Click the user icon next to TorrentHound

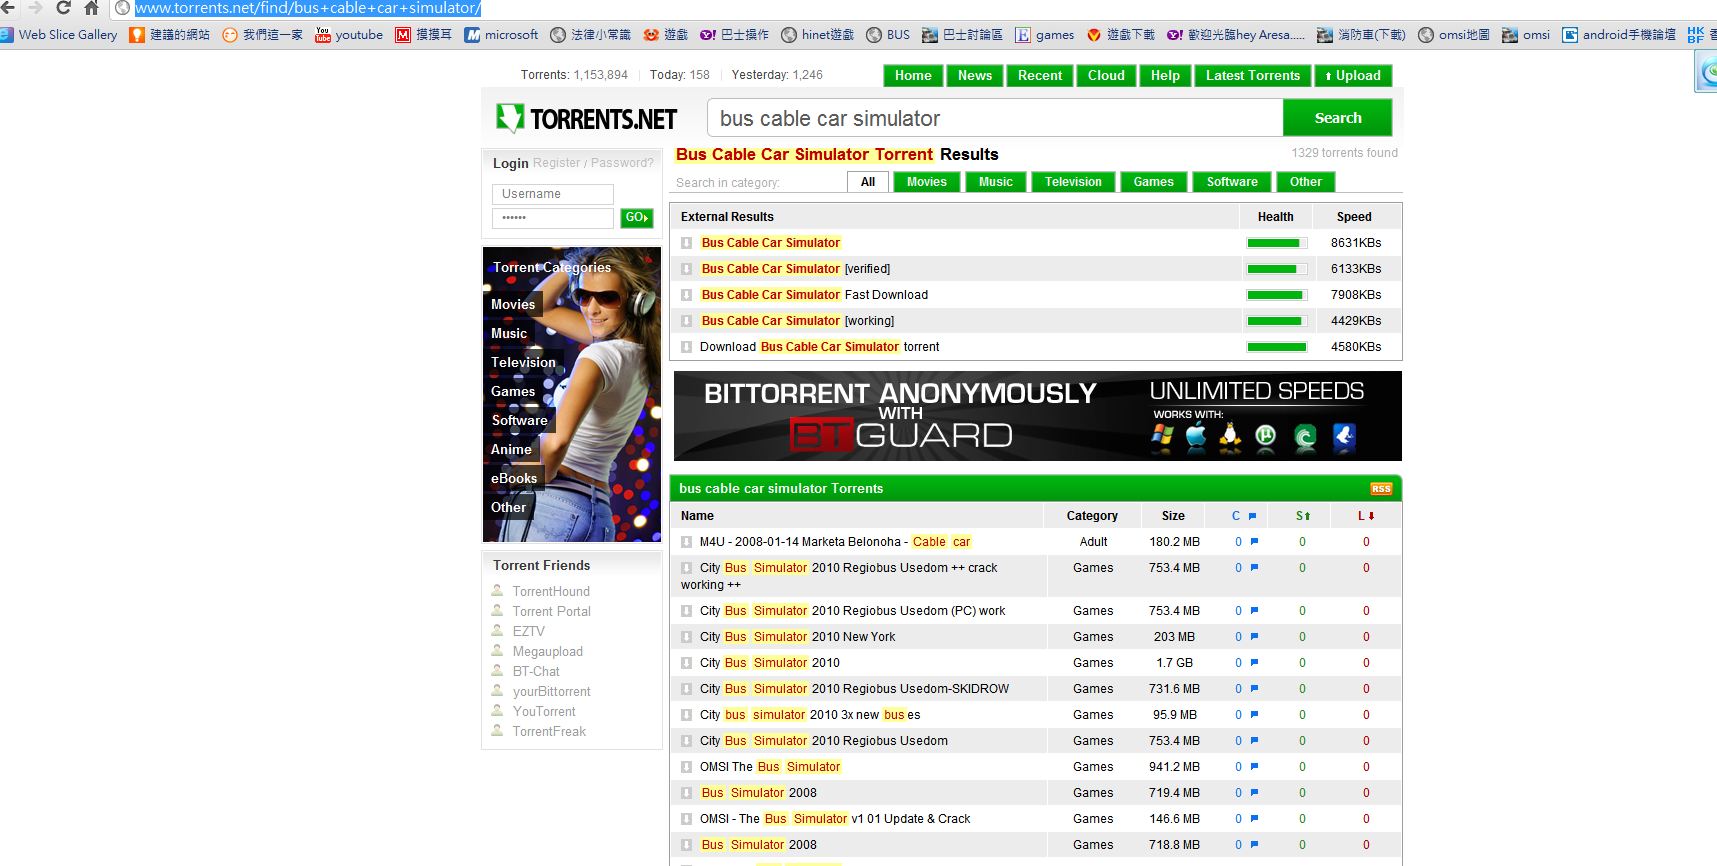(497, 591)
